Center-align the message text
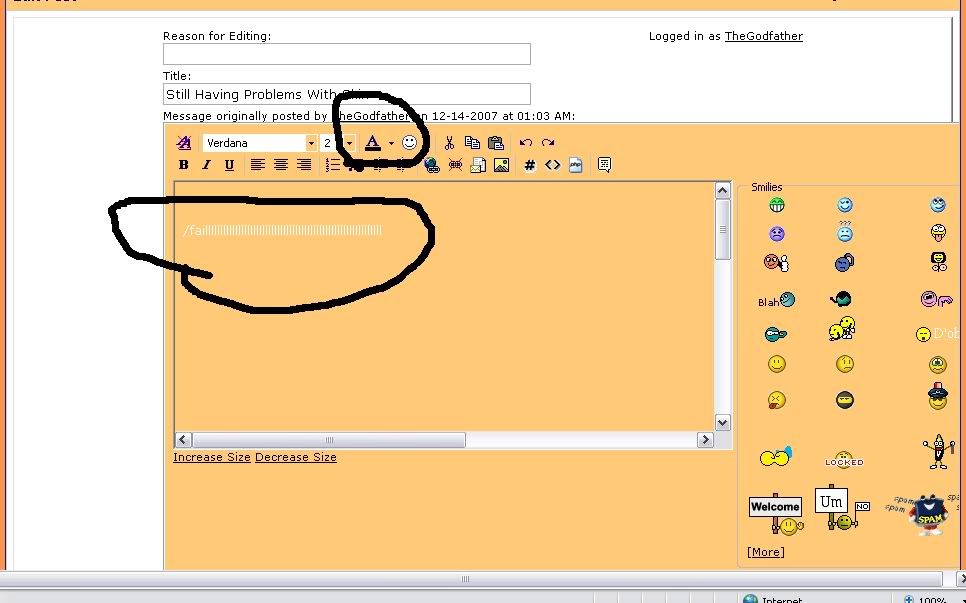 pos(281,165)
